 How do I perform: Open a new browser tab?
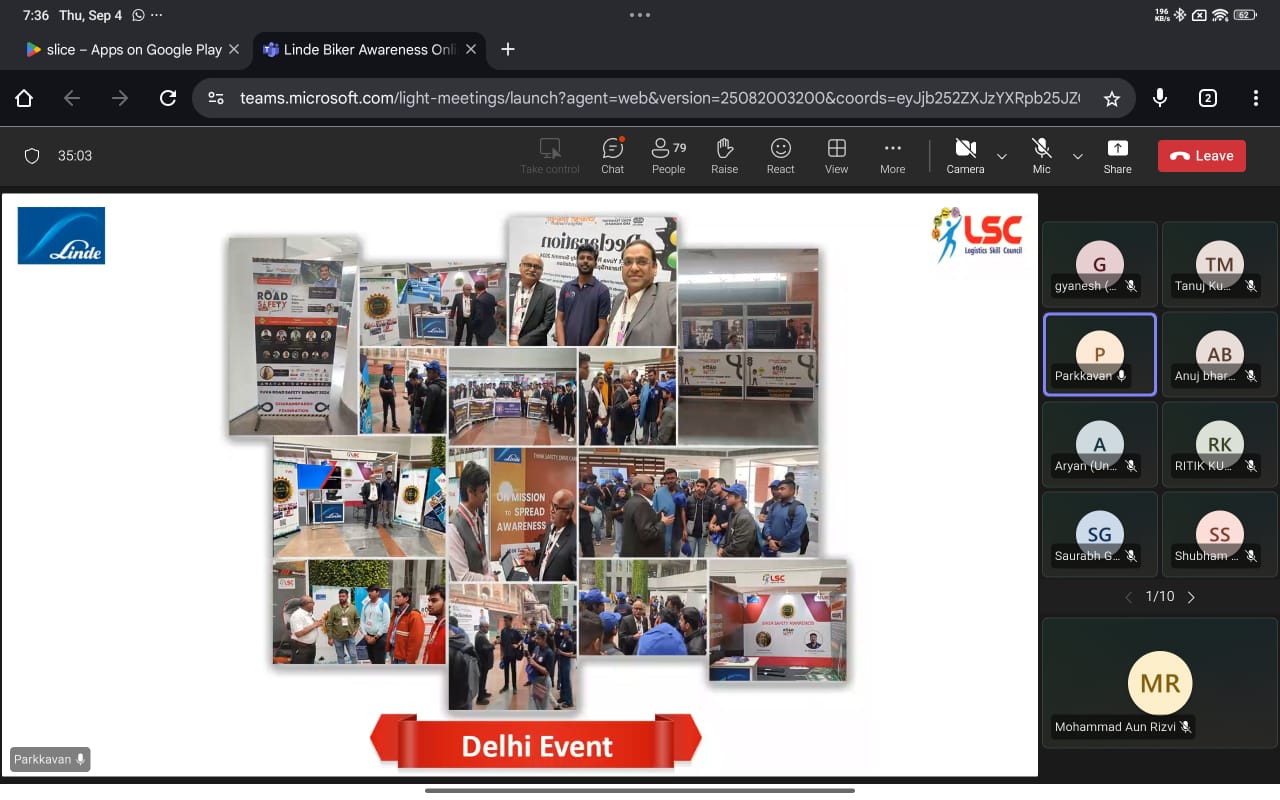tap(507, 49)
